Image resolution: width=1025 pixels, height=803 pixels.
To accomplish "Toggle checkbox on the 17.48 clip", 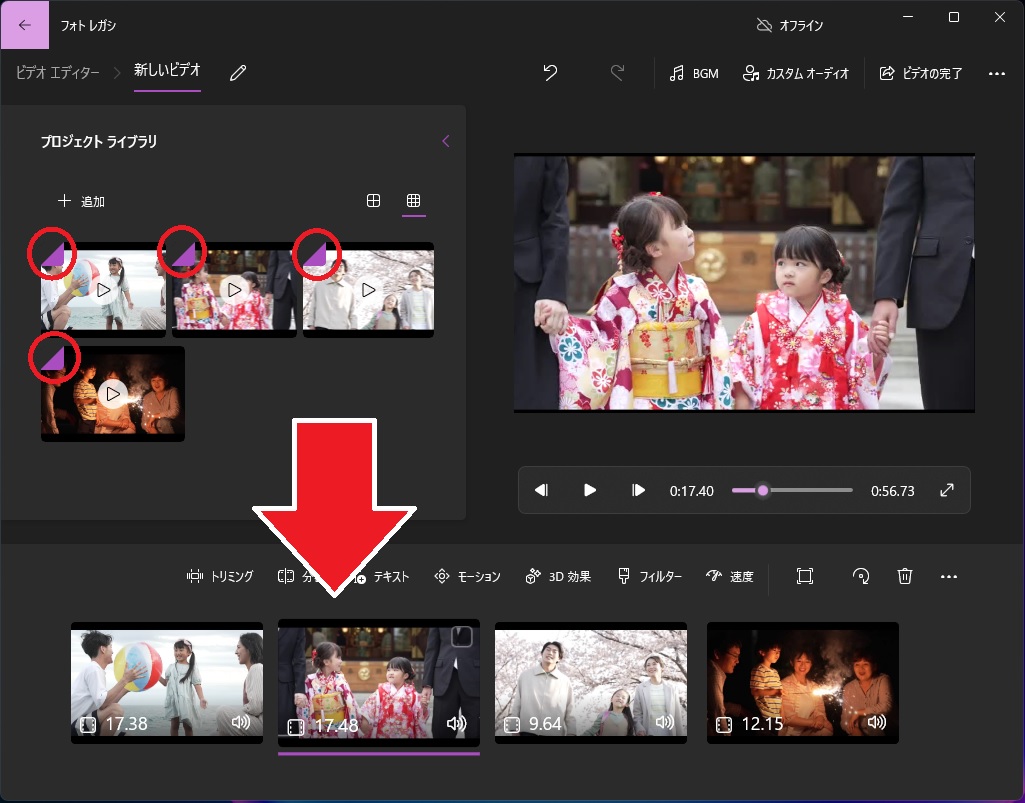I will tap(462, 636).
